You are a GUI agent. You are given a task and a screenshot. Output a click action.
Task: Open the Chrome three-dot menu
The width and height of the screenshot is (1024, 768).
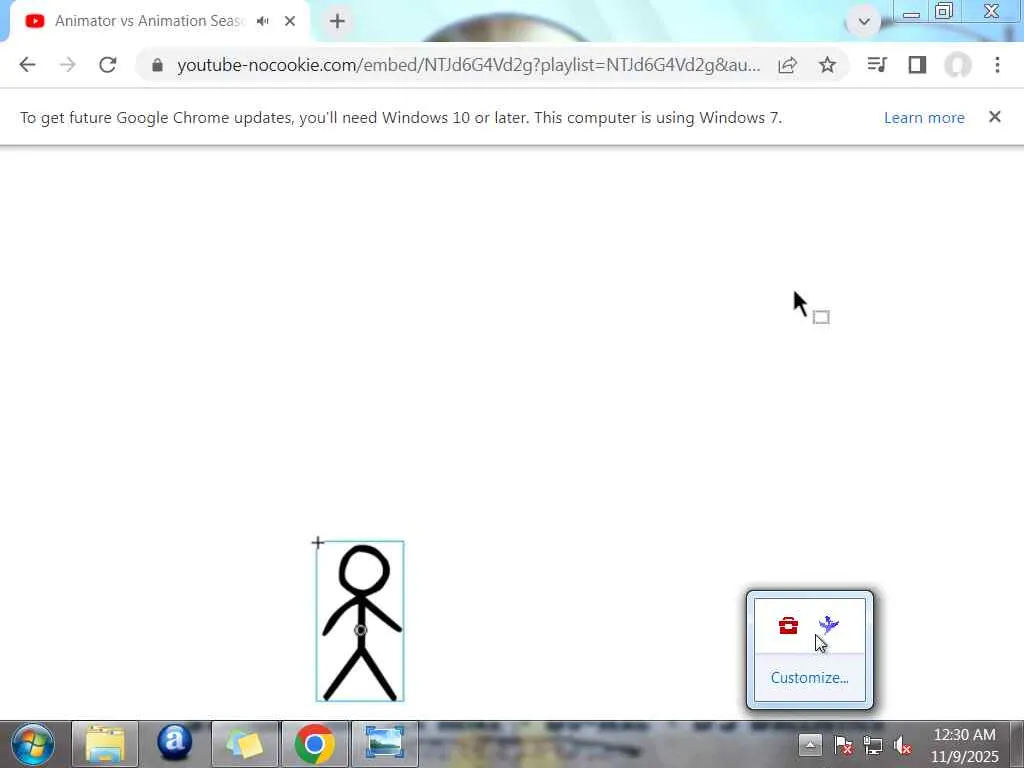pos(997,65)
